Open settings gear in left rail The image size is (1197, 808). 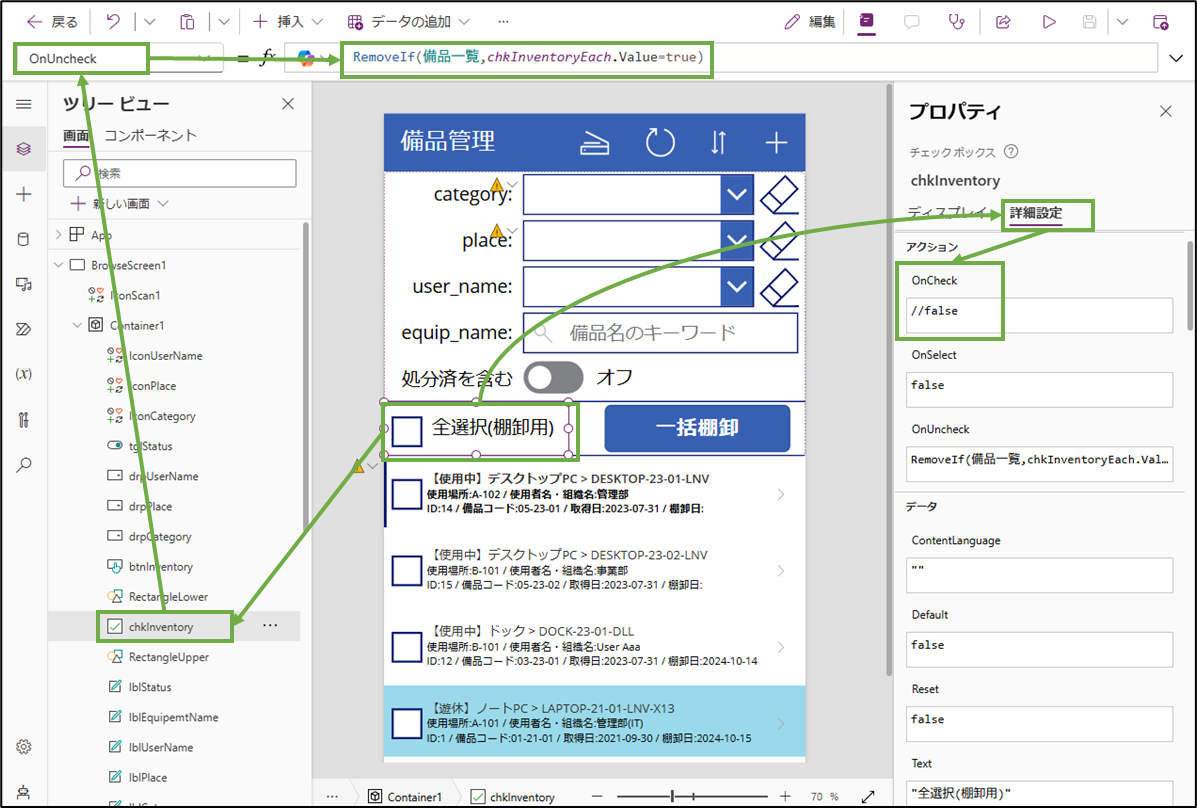[24, 746]
